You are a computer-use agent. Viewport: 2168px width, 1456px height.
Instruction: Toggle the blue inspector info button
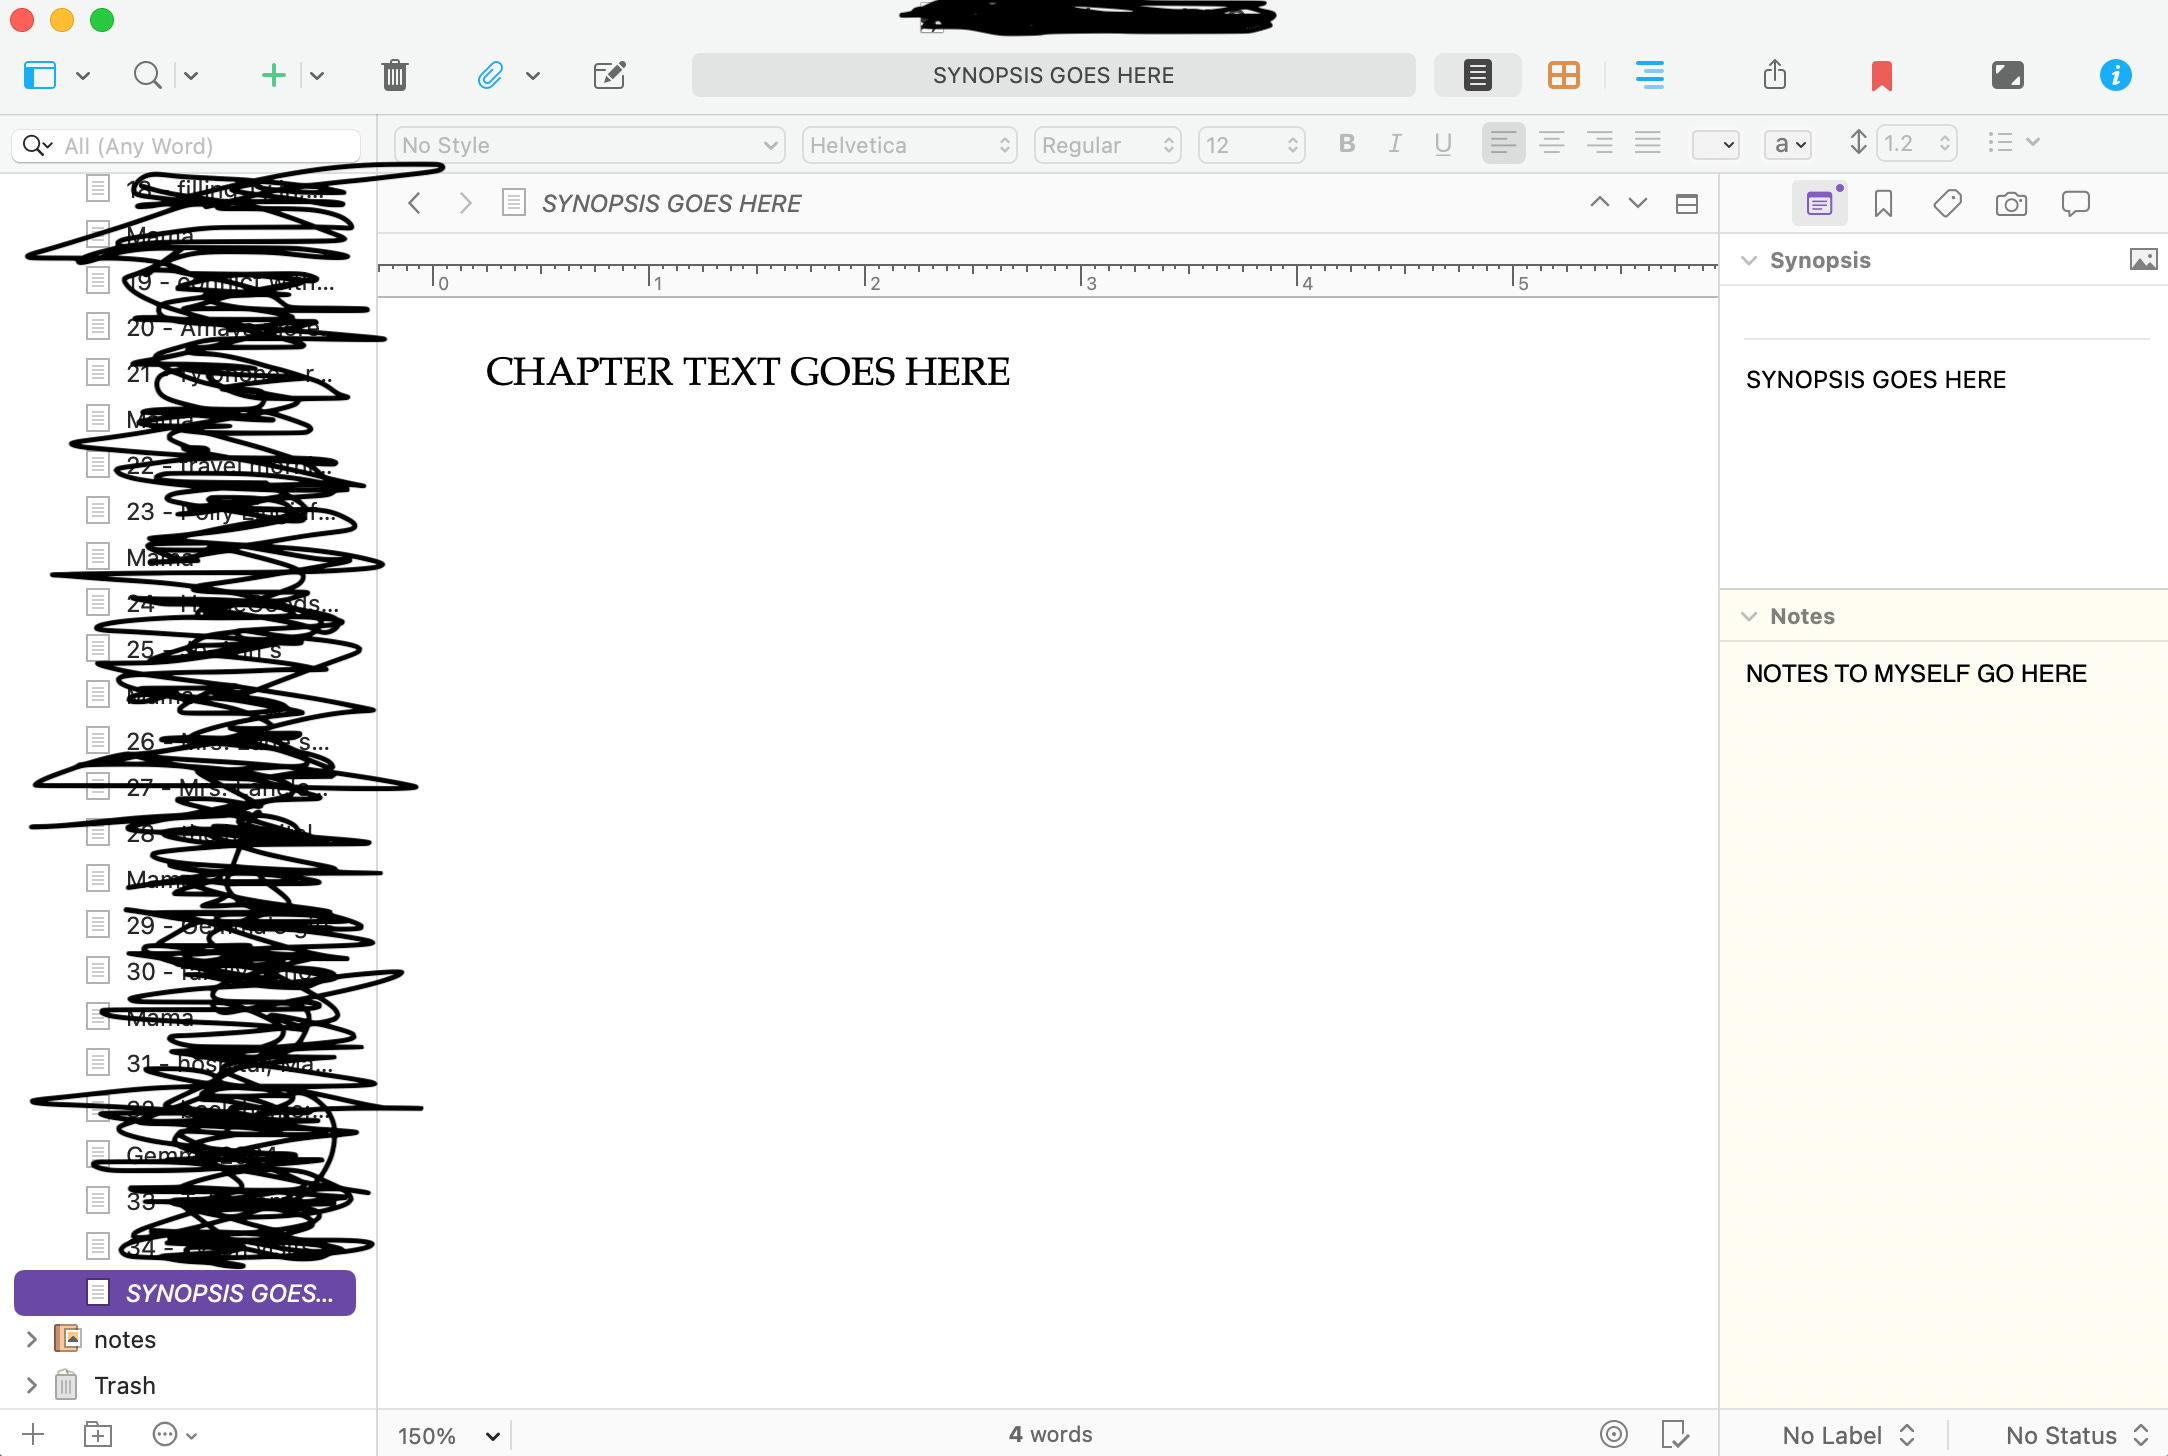tap(2115, 75)
